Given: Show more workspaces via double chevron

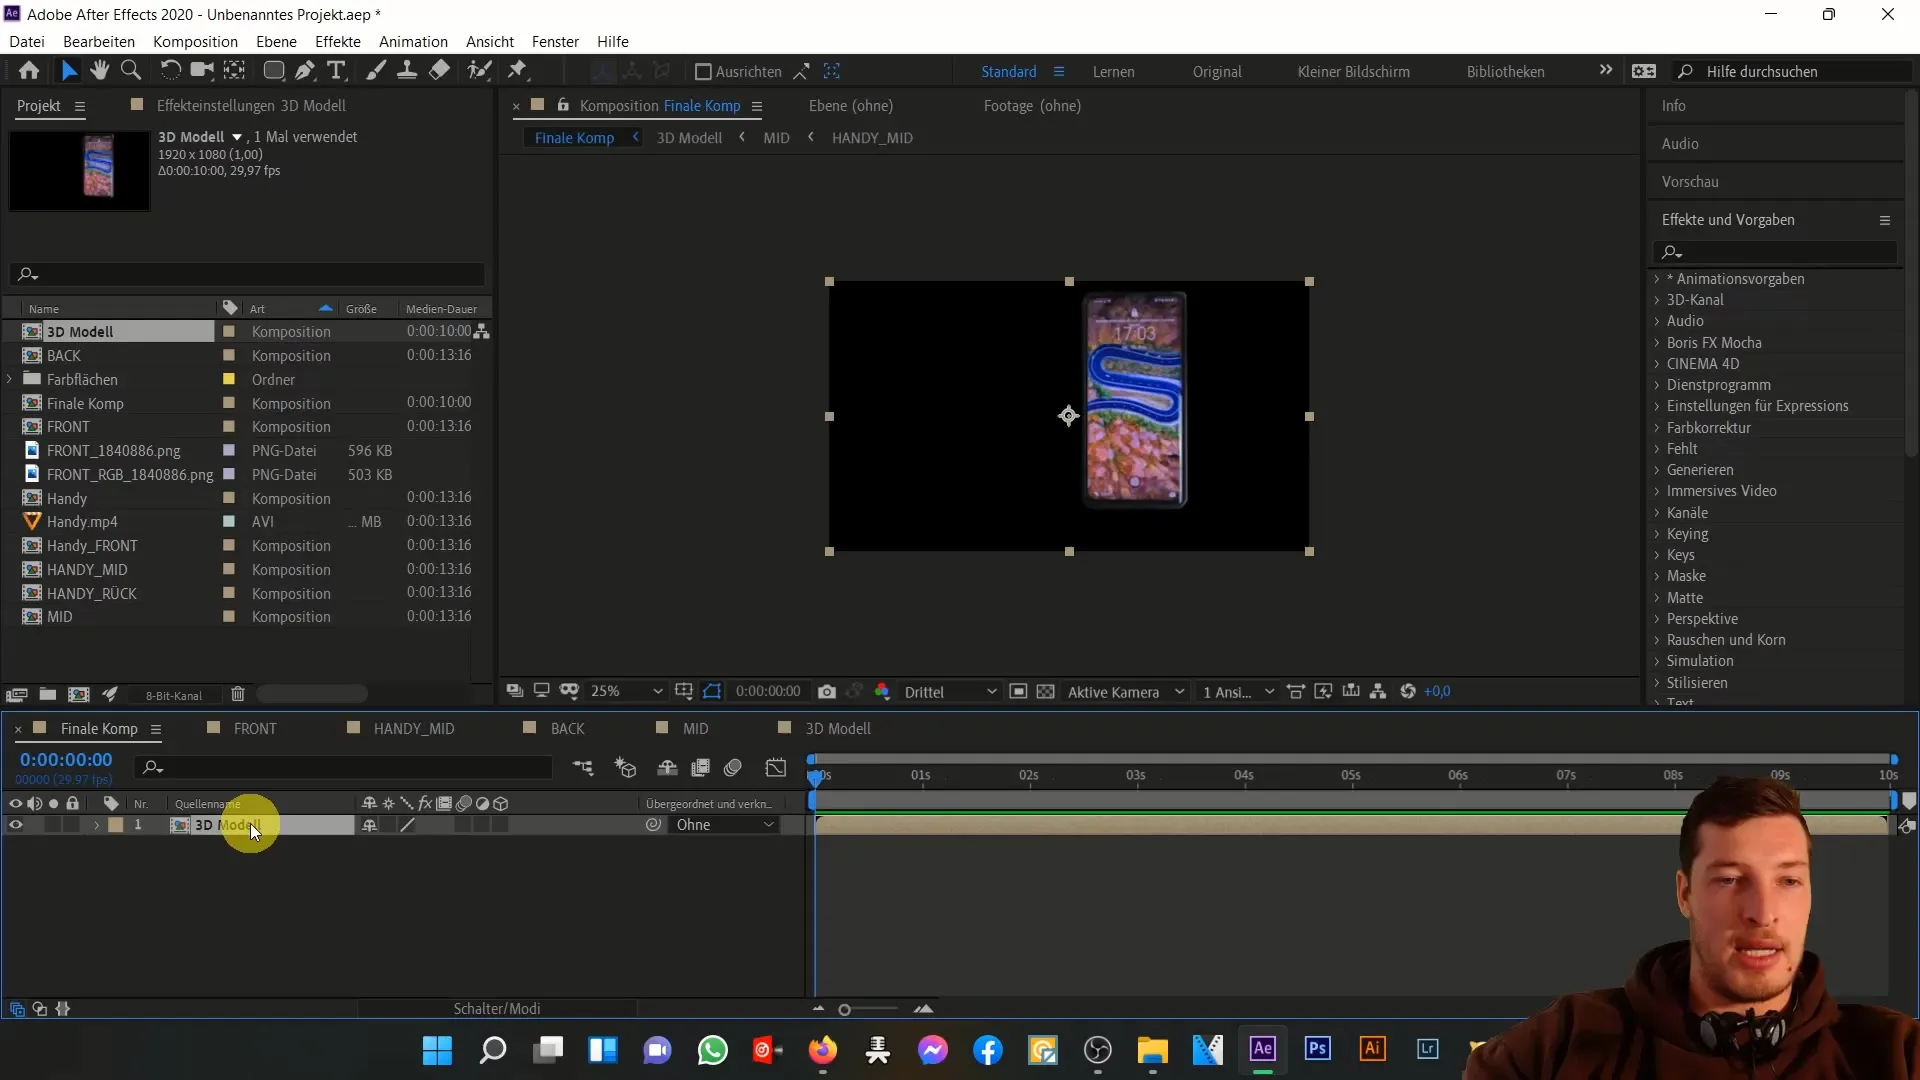Looking at the screenshot, I should (x=1605, y=70).
